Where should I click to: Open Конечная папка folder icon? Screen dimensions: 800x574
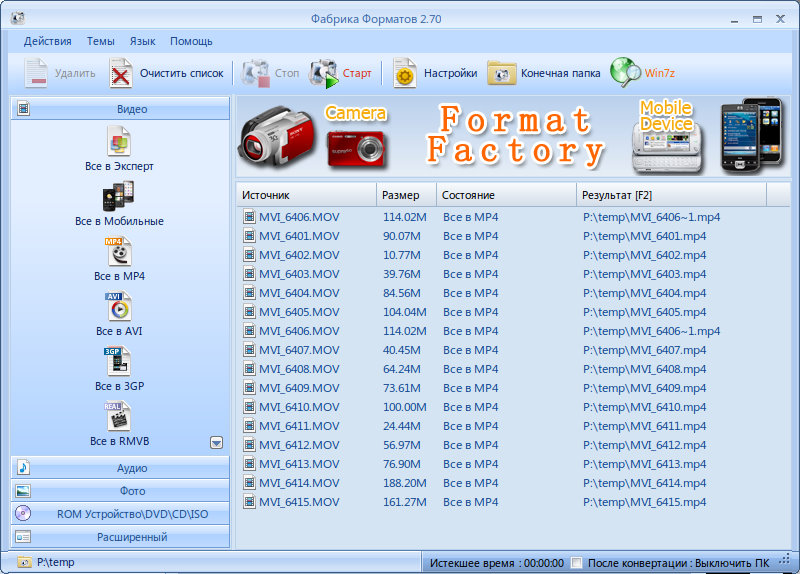[x=502, y=73]
